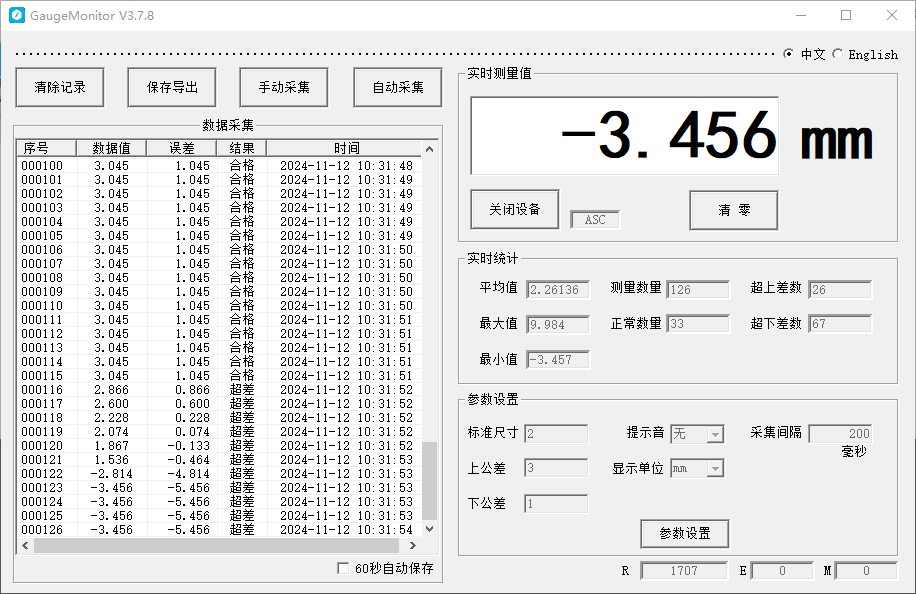Start 自动采集 automatic collection
This screenshot has width=916, height=594.
pyautogui.click(x=398, y=88)
